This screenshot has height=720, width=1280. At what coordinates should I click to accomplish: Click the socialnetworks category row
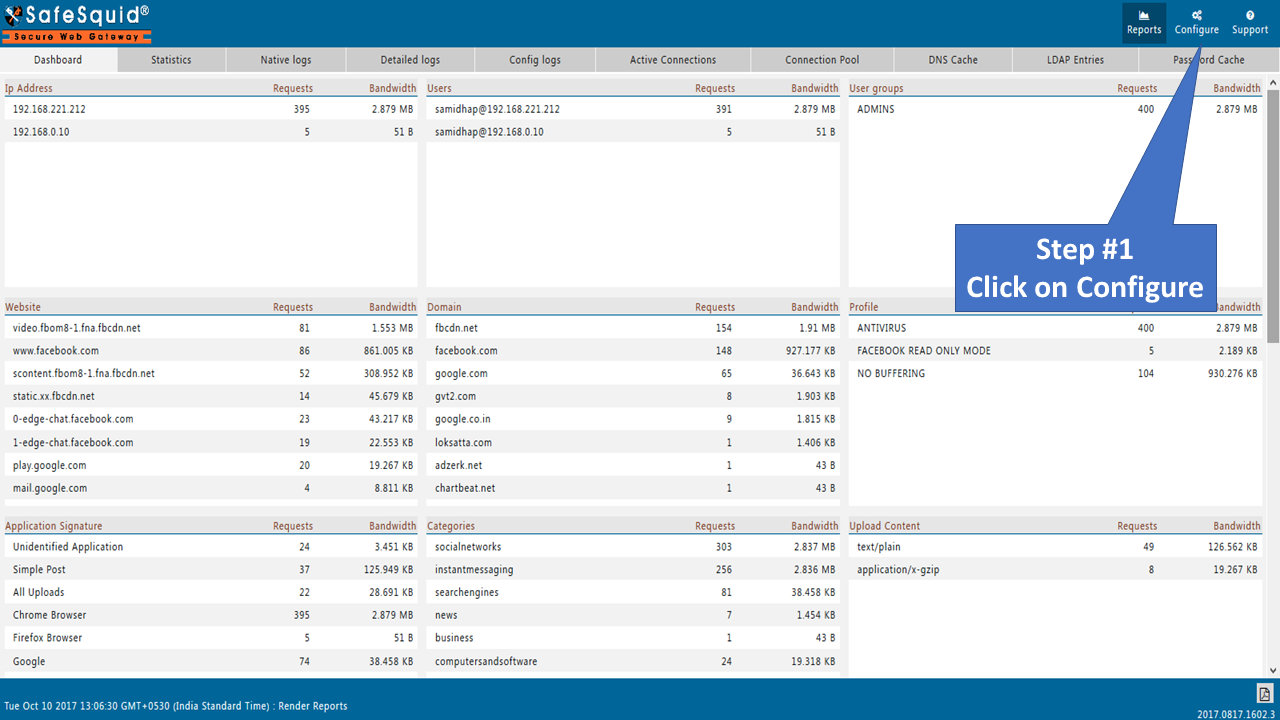coord(468,547)
